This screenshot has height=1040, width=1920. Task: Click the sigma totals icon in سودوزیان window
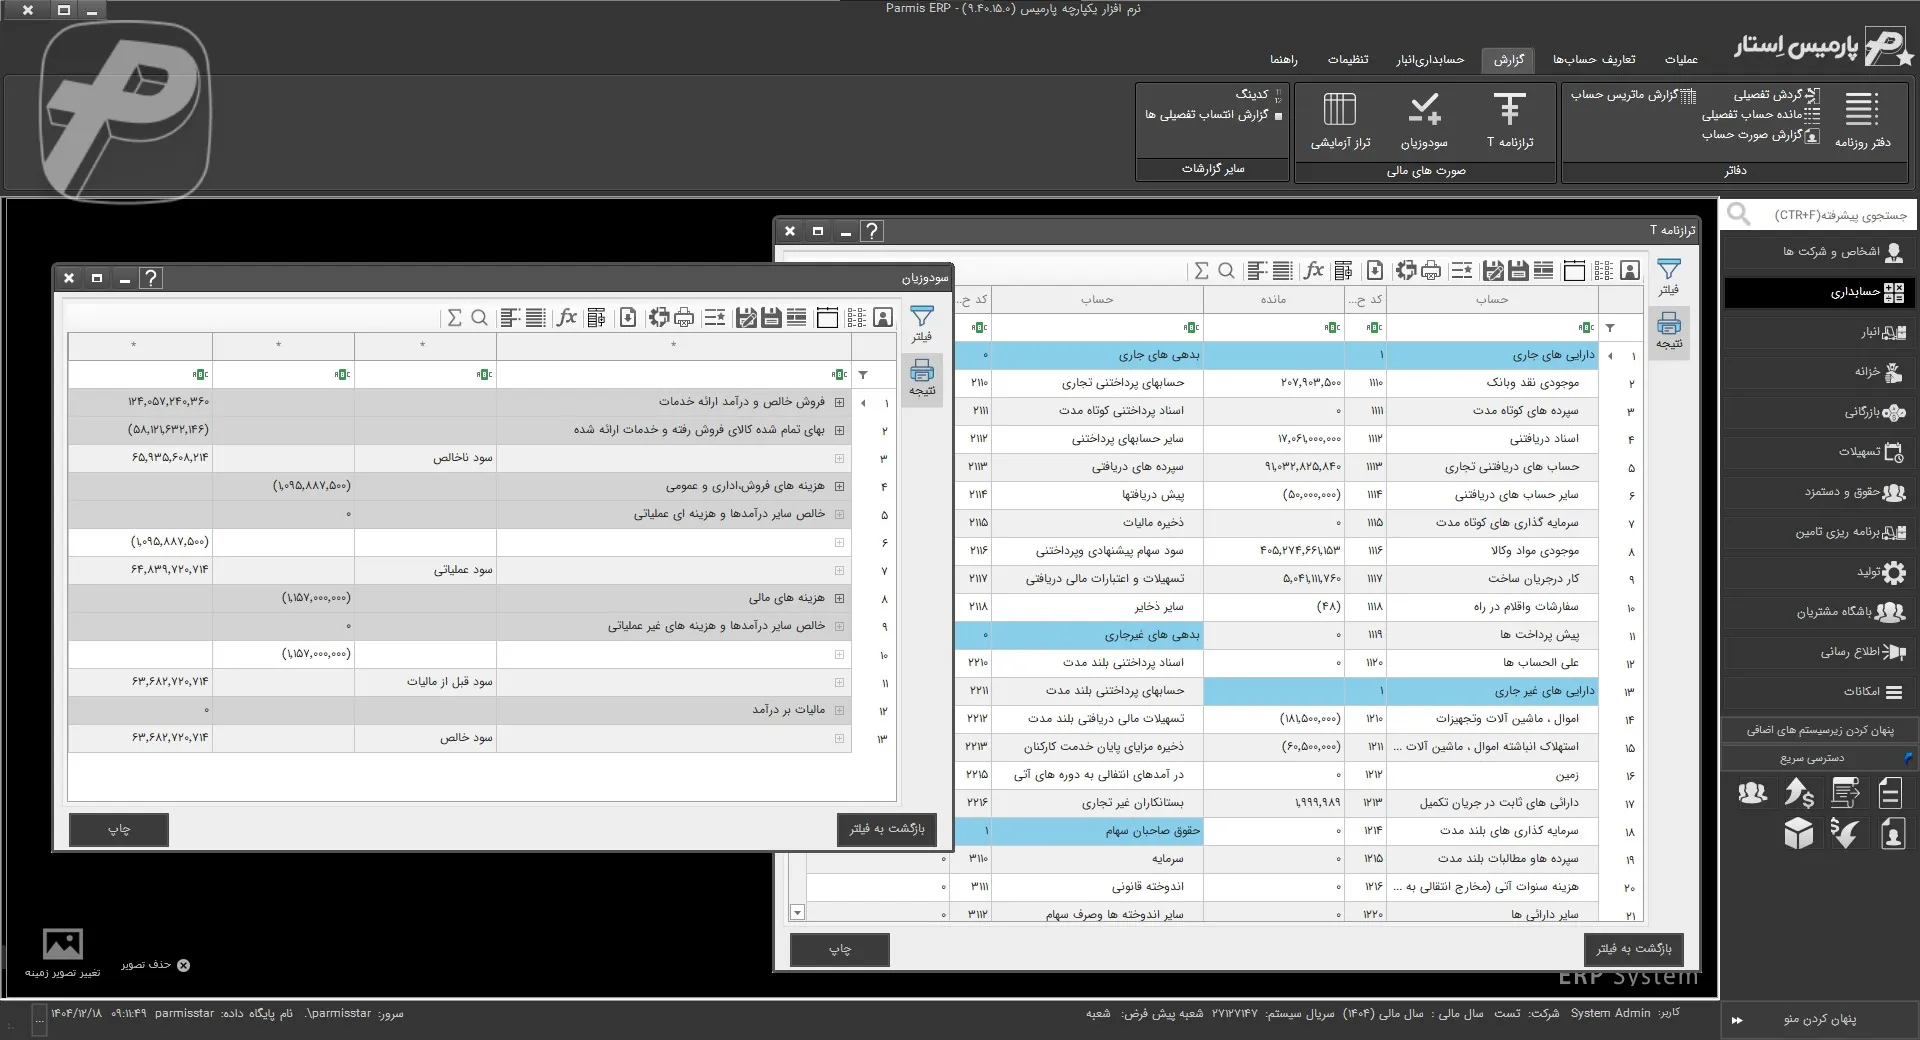coord(454,318)
